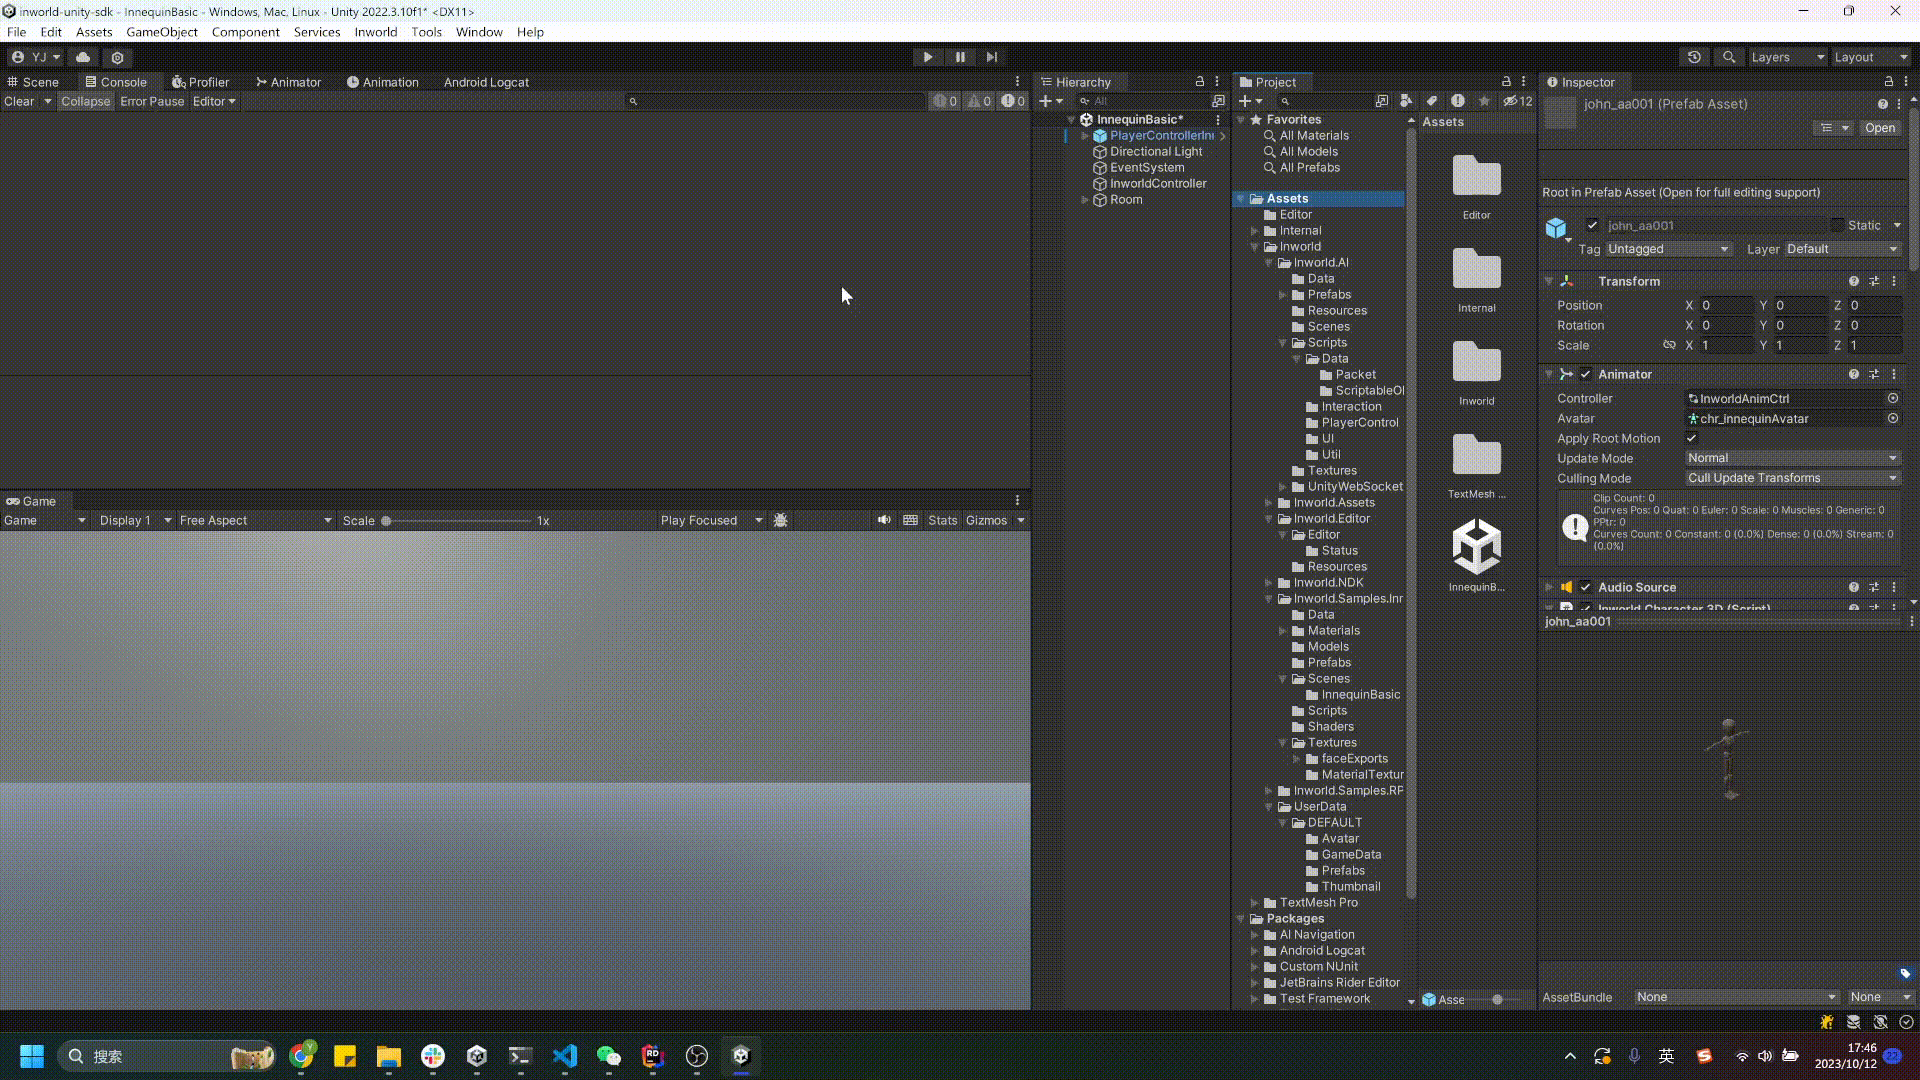Switch to the Android Logcat tab
The image size is (1920, 1080).
pyautogui.click(x=486, y=82)
